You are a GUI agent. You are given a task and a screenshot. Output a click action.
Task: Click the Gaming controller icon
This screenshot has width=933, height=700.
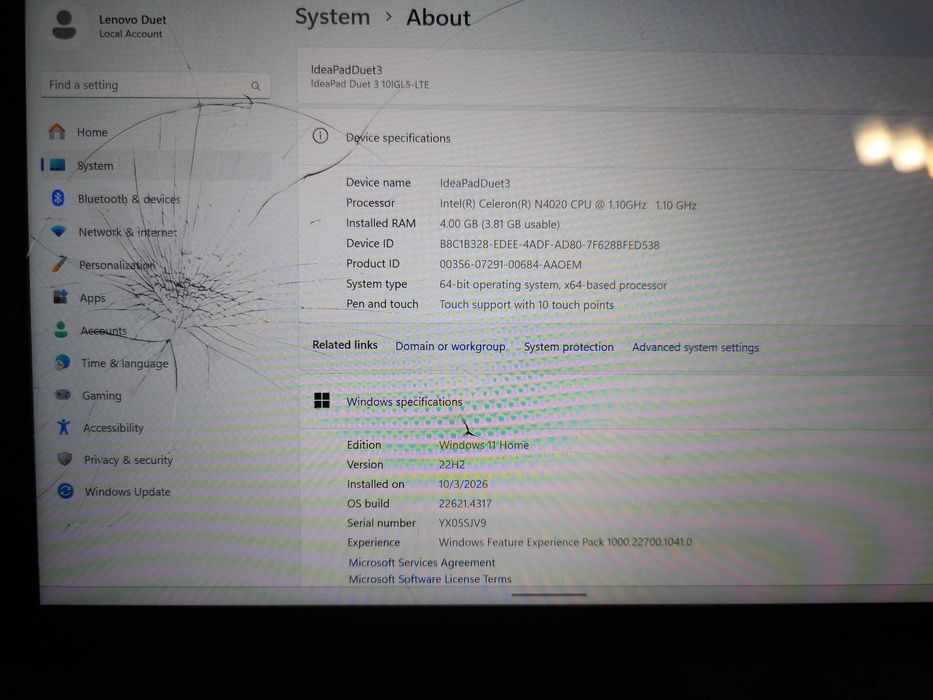coord(62,394)
